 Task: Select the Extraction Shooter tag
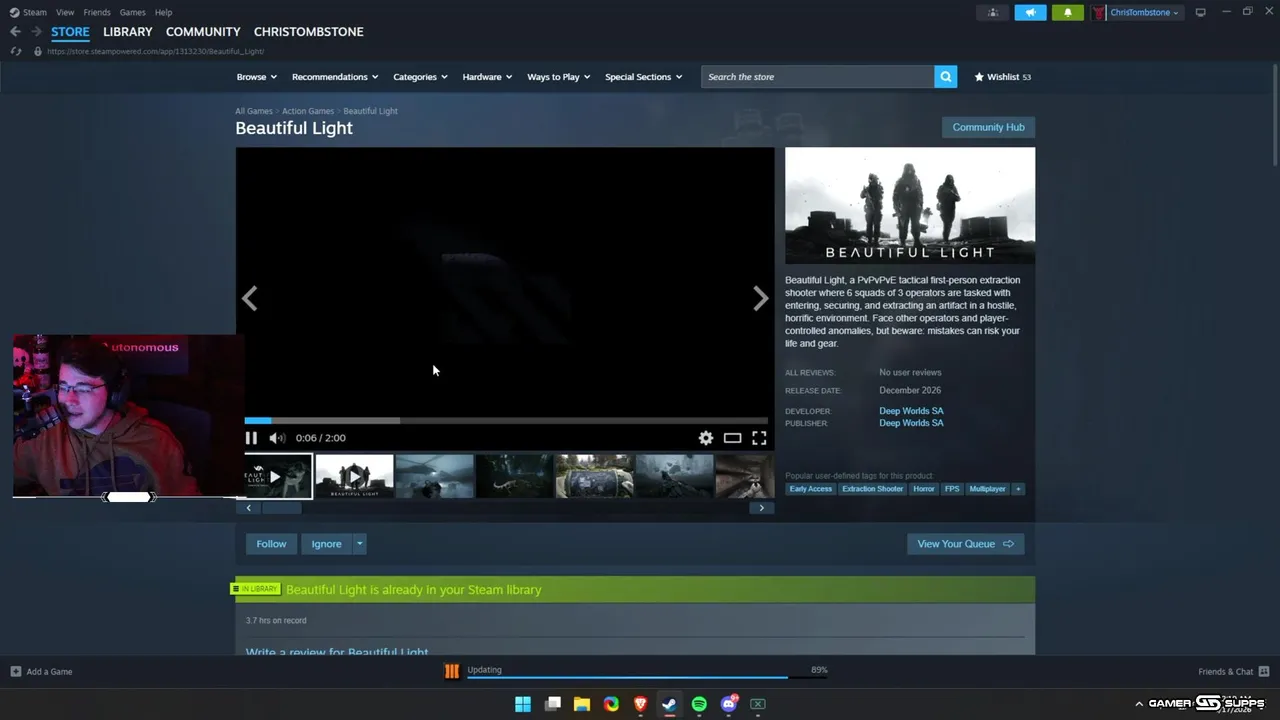pyautogui.click(x=872, y=489)
